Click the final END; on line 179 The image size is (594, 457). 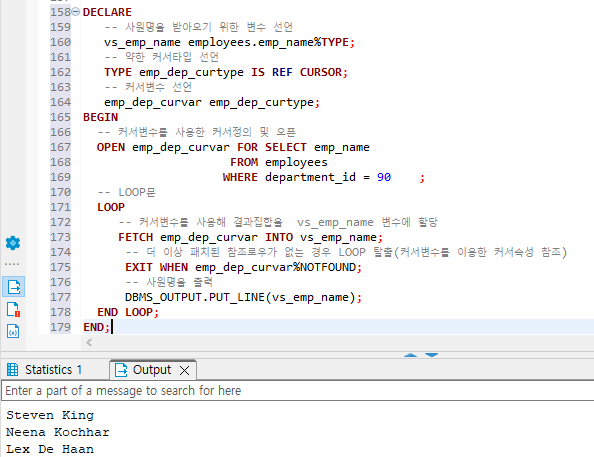point(96,327)
